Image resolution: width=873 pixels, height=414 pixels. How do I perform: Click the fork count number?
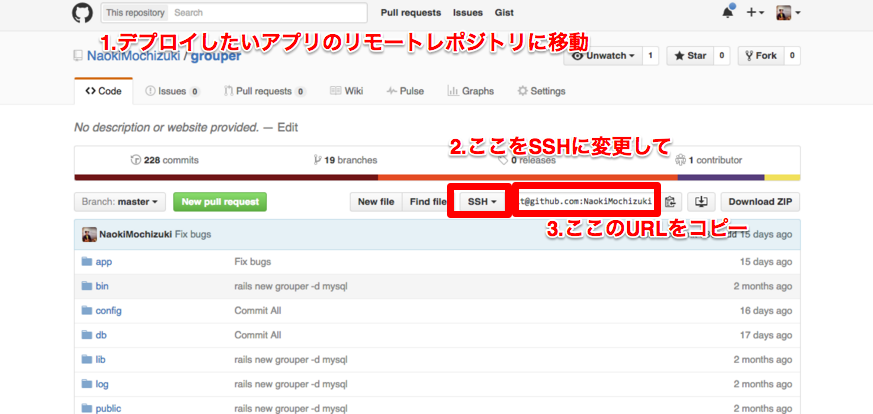coord(792,56)
